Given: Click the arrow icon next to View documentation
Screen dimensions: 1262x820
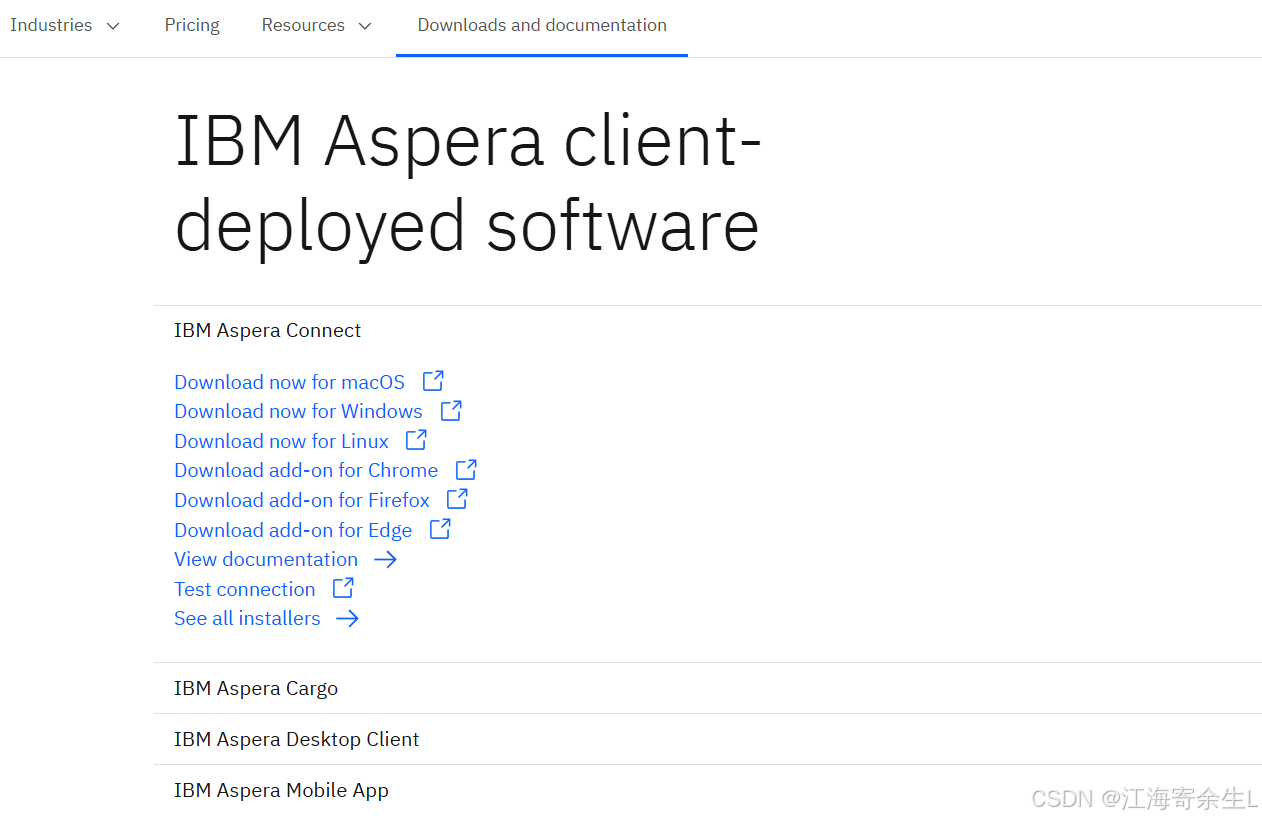Looking at the screenshot, I should point(386,559).
